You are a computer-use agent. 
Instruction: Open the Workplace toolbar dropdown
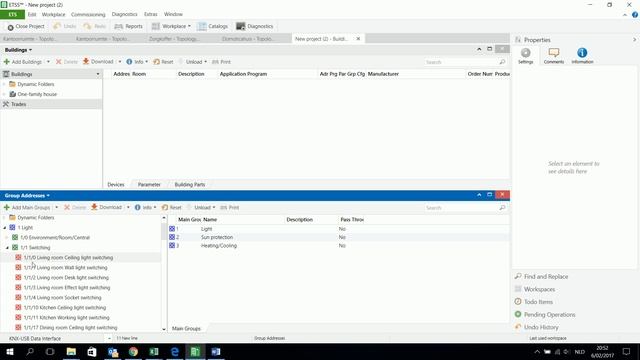[171, 27]
